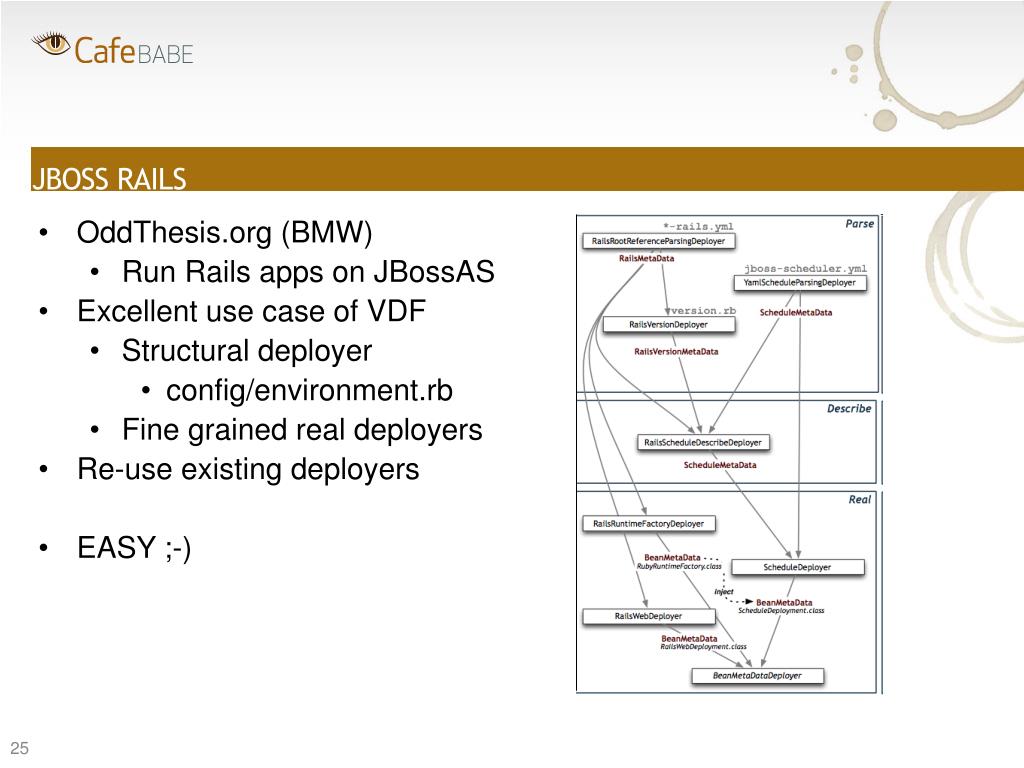Click the 'Real' stage label
Image resolution: width=1024 pixels, height=768 pixels.
pyautogui.click(x=860, y=500)
